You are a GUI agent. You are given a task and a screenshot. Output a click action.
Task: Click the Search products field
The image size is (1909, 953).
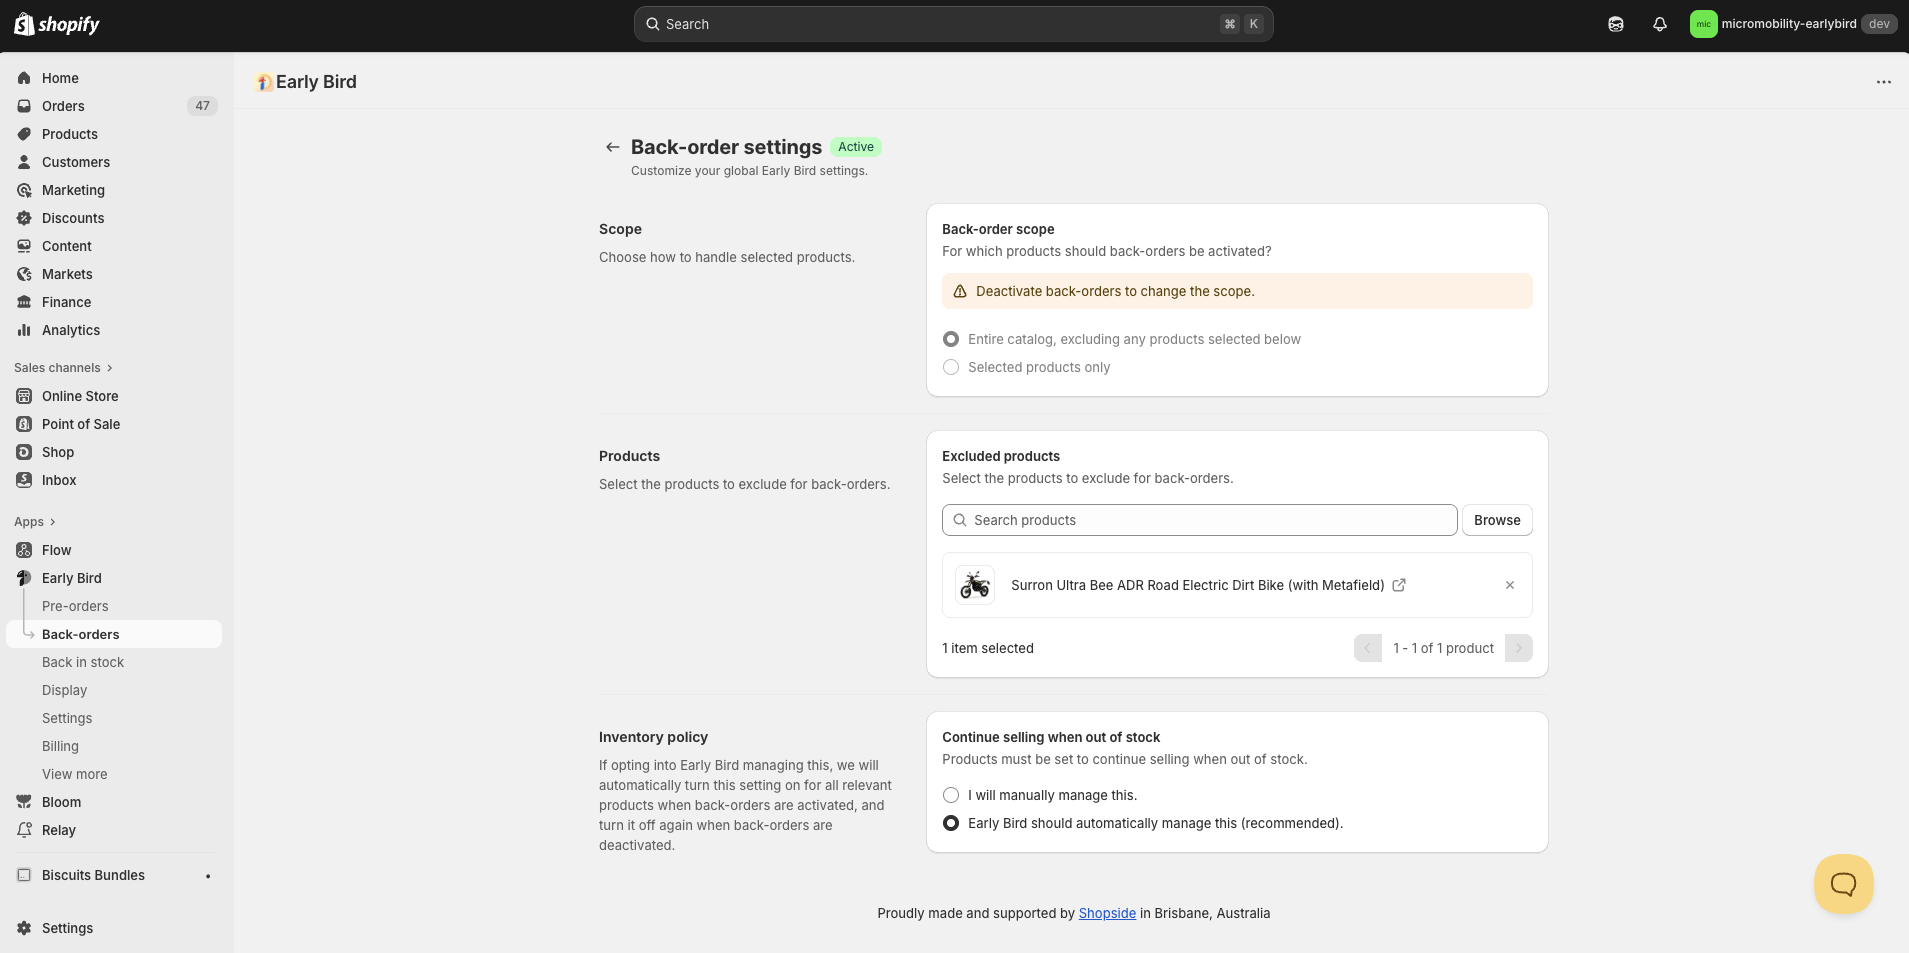[x=1199, y=520]
